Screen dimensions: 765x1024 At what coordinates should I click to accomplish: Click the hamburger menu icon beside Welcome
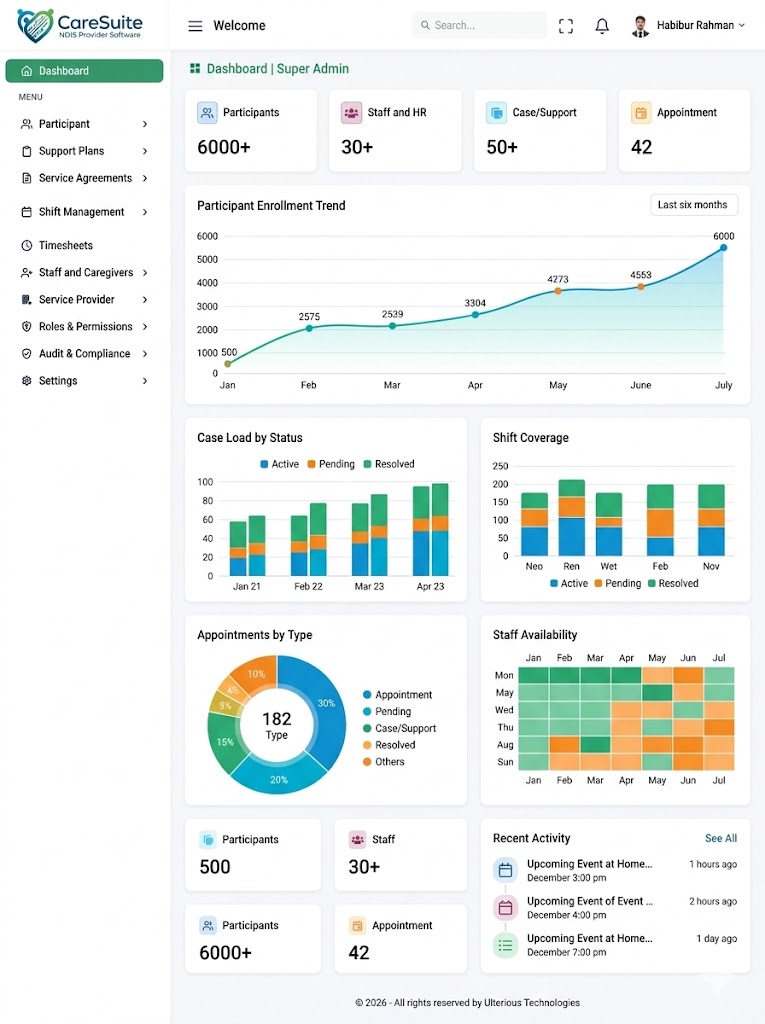[x=195, y=26]
